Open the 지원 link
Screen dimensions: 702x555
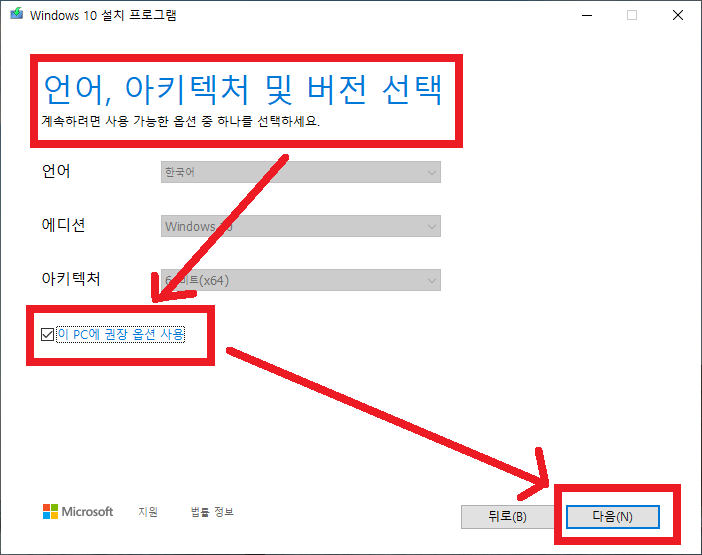[x=148, y=512]
